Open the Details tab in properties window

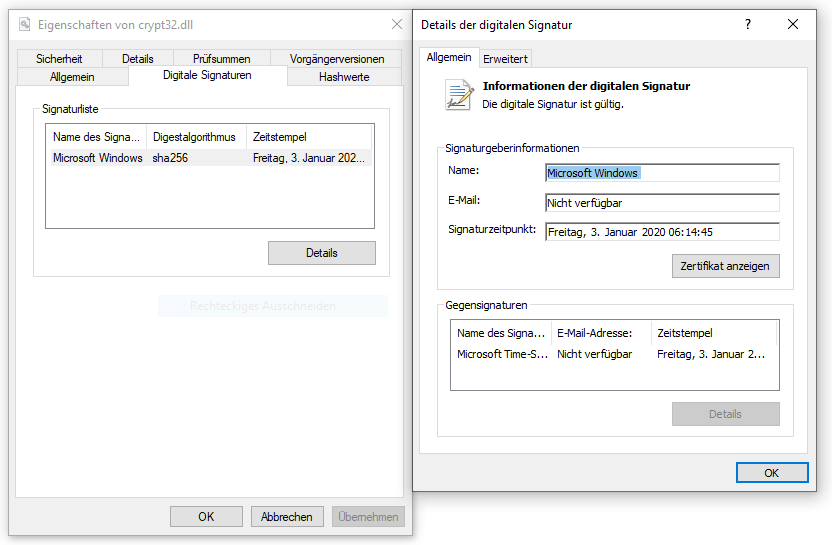[137, 58]
